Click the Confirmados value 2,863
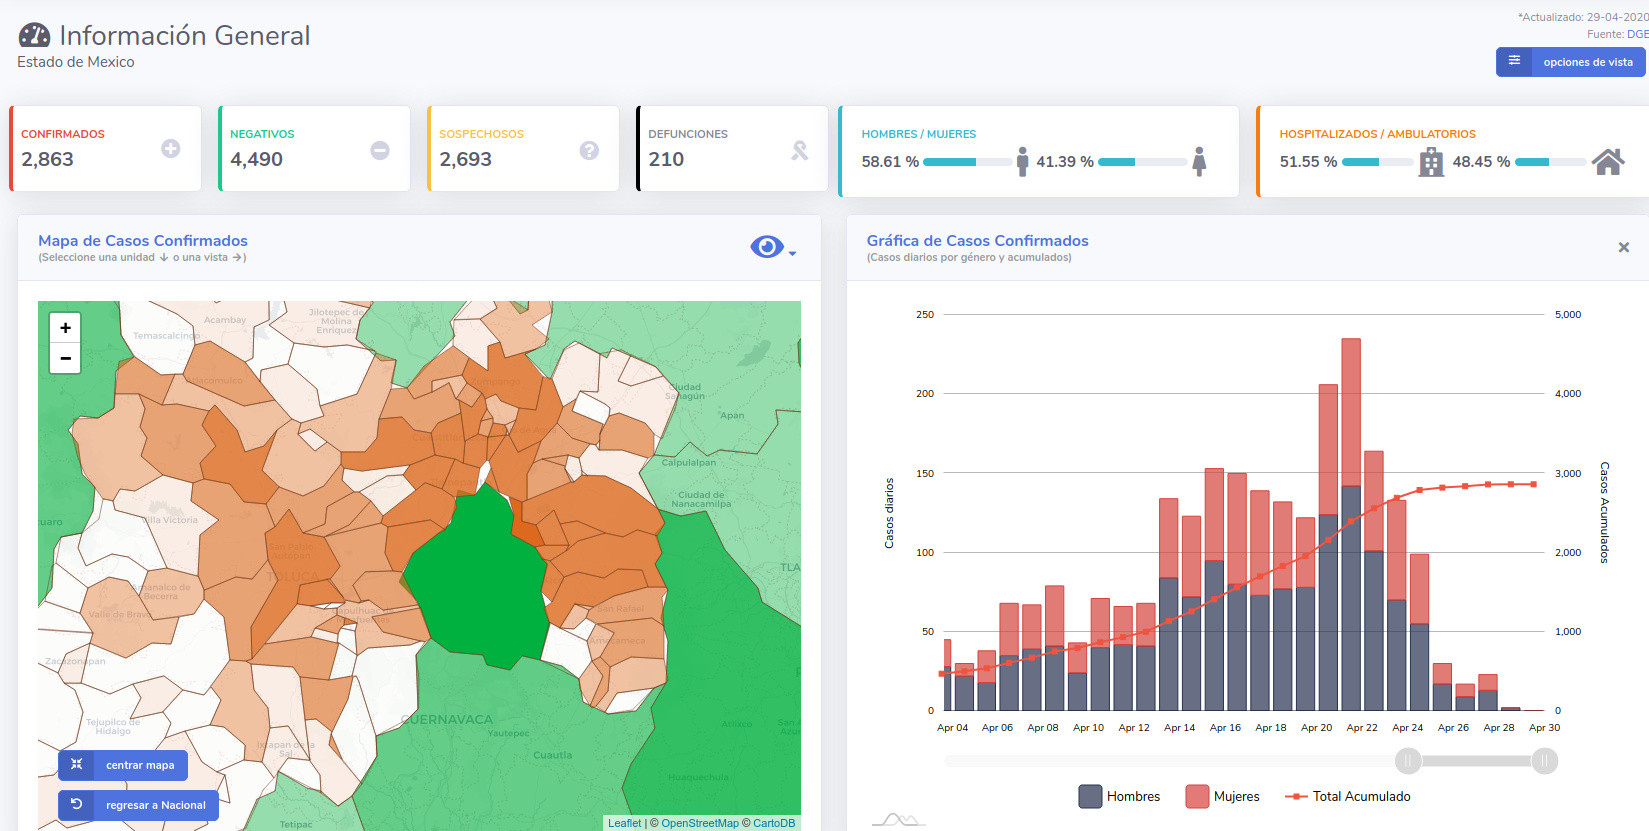This screenshot has height=831, width=1649. point(48,159)
